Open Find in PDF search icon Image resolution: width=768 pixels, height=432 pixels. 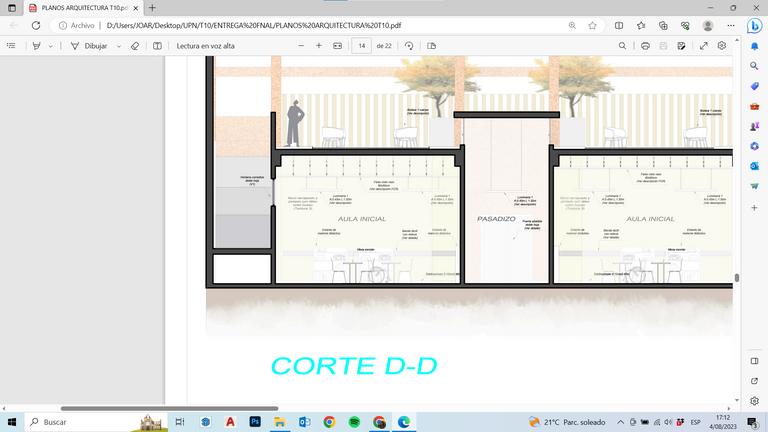pos(622,46)
